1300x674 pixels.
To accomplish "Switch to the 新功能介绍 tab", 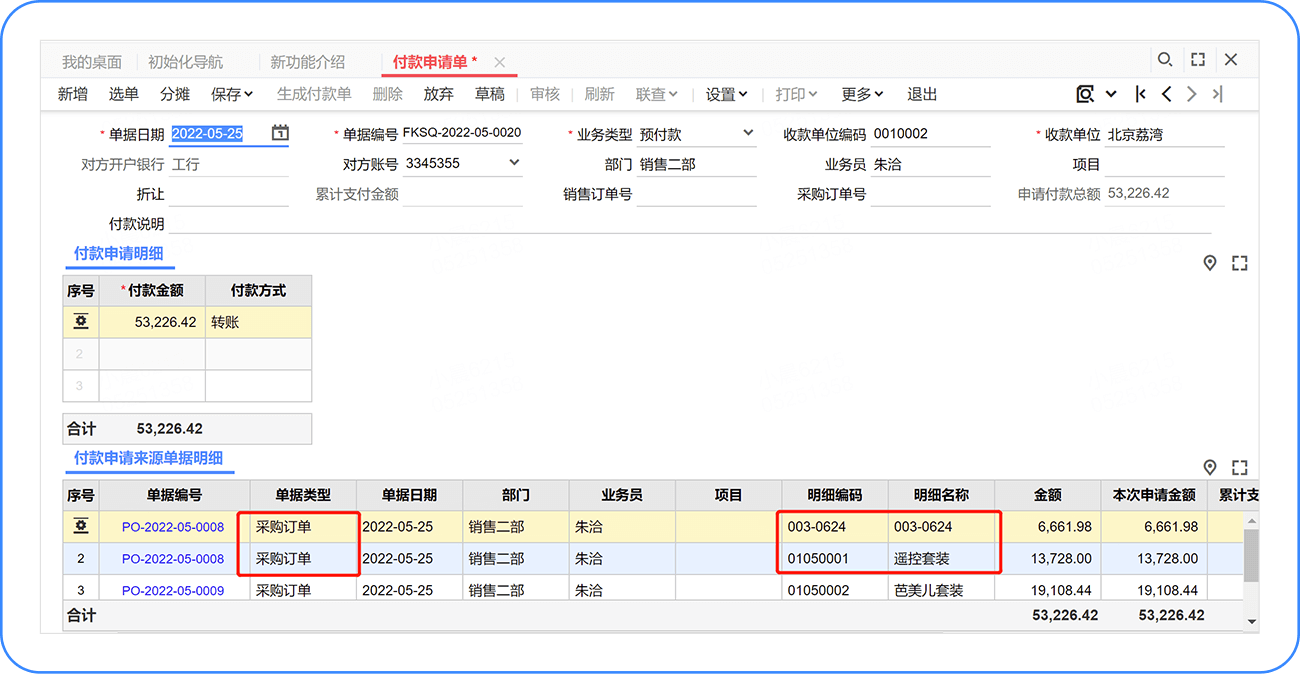I will point(307,62).
